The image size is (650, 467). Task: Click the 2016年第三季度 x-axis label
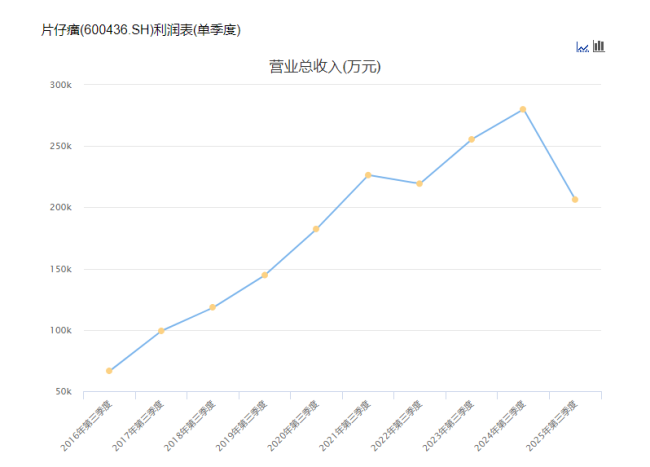(87, 422)
